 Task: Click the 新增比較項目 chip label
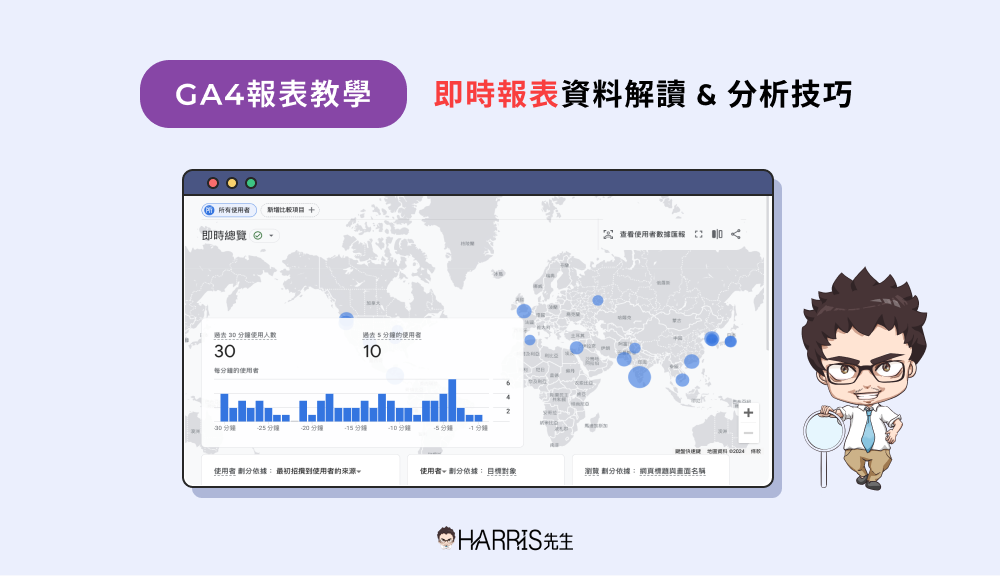(286, 210)
